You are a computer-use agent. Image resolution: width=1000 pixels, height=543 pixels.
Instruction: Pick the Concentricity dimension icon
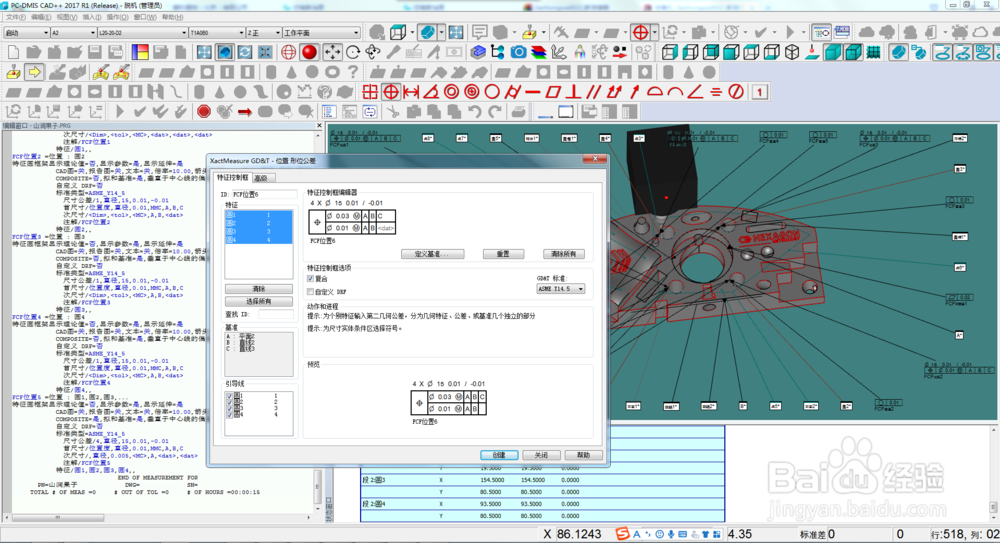click(x=452, y=92)
